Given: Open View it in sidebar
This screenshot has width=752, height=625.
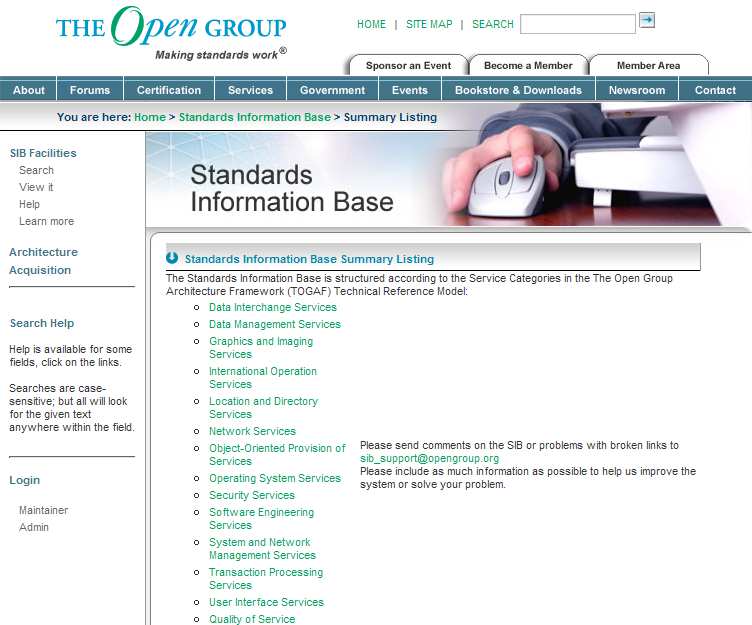Looking at the screenshot, I should [36, 187].
